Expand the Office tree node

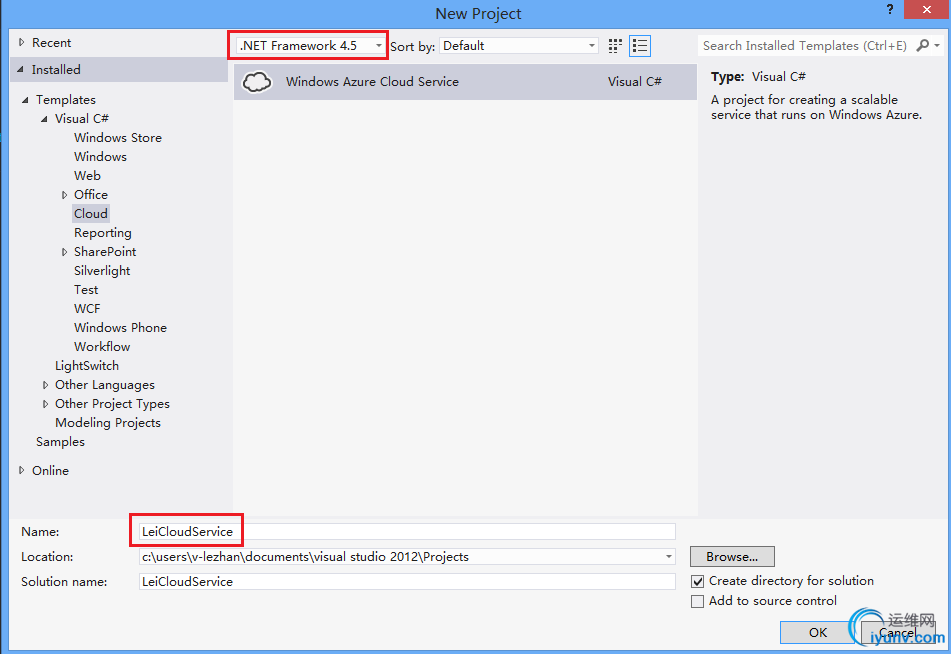[x=64, y=195]
